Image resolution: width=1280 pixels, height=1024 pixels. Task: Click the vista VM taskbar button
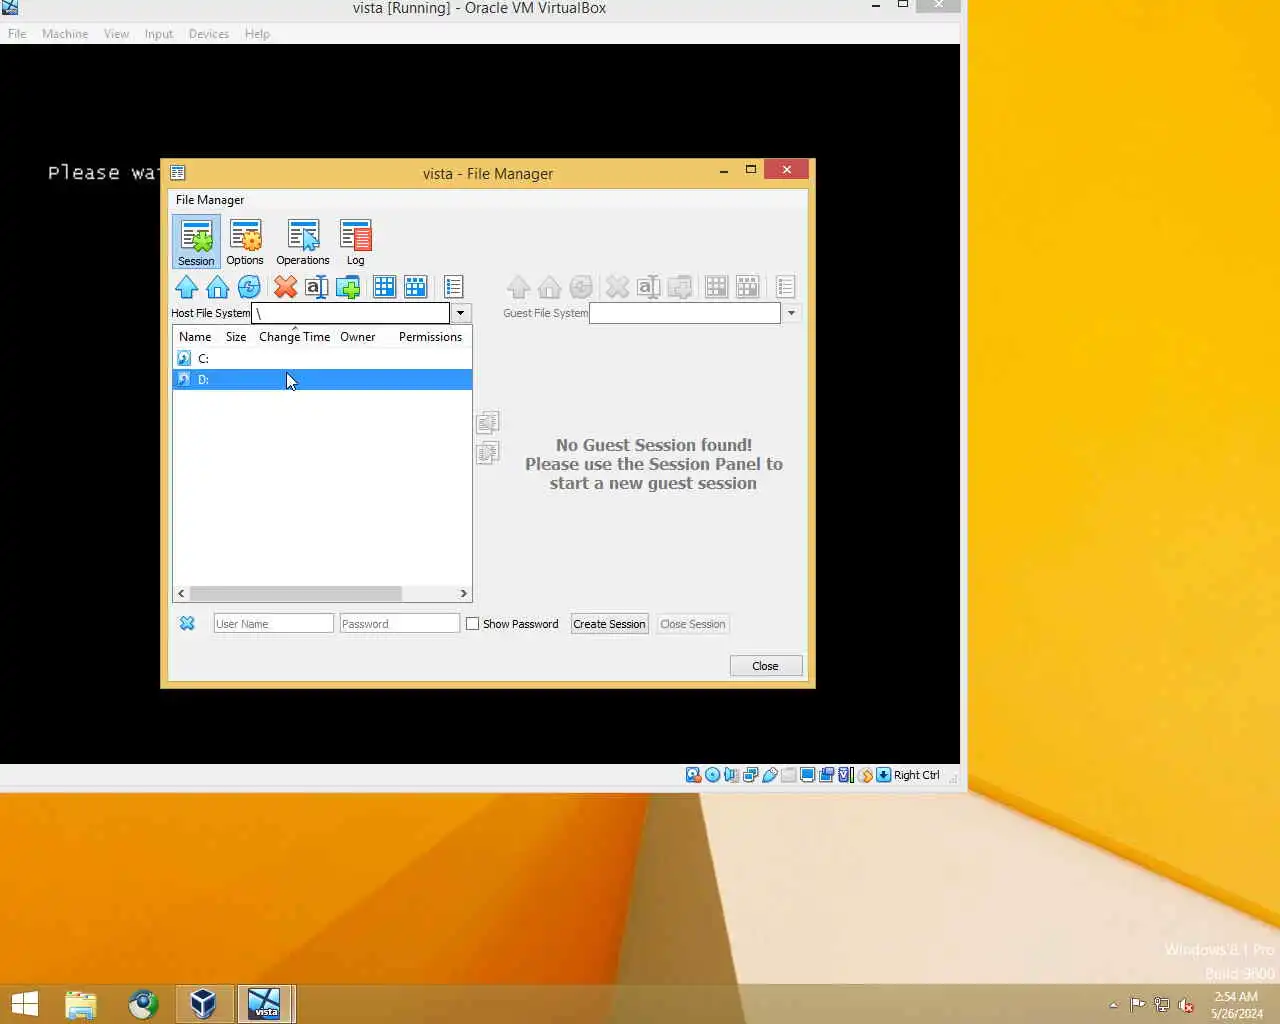(265, 1004)
